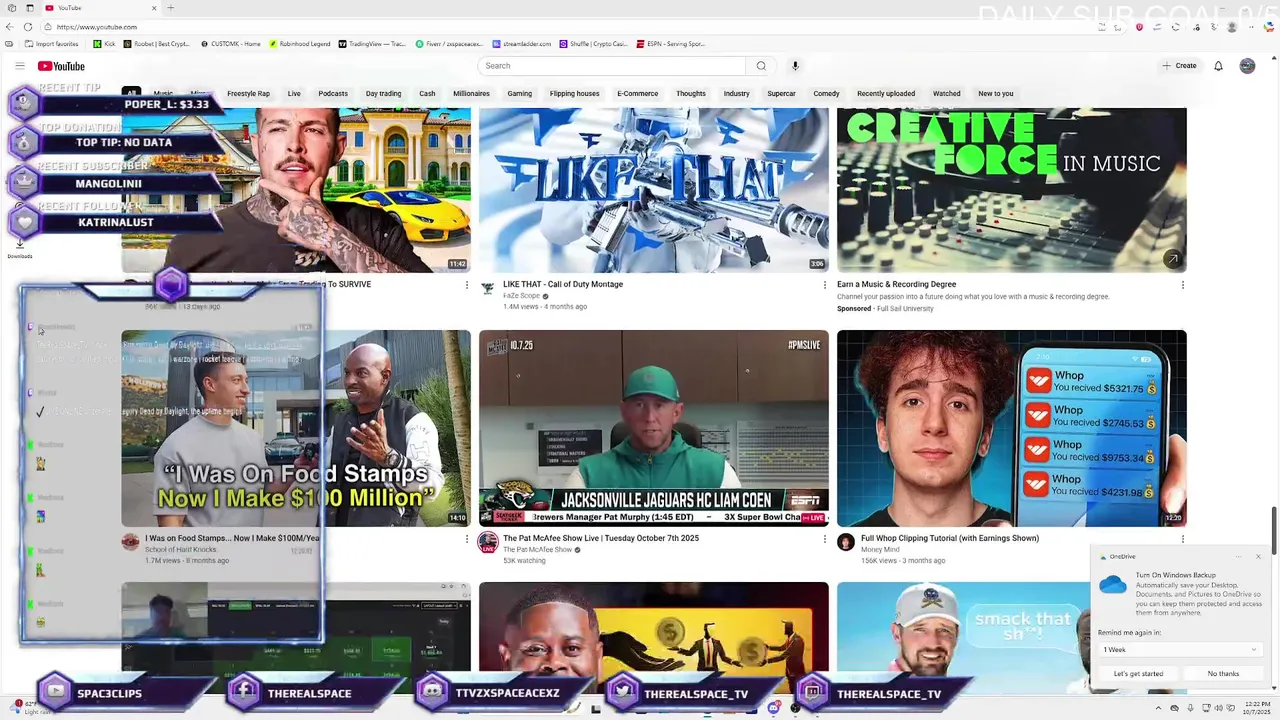Viewport: 1280px width, 720px height.
Task: Click the FaZe Scope channel avatar
Action: pos(487,289)
